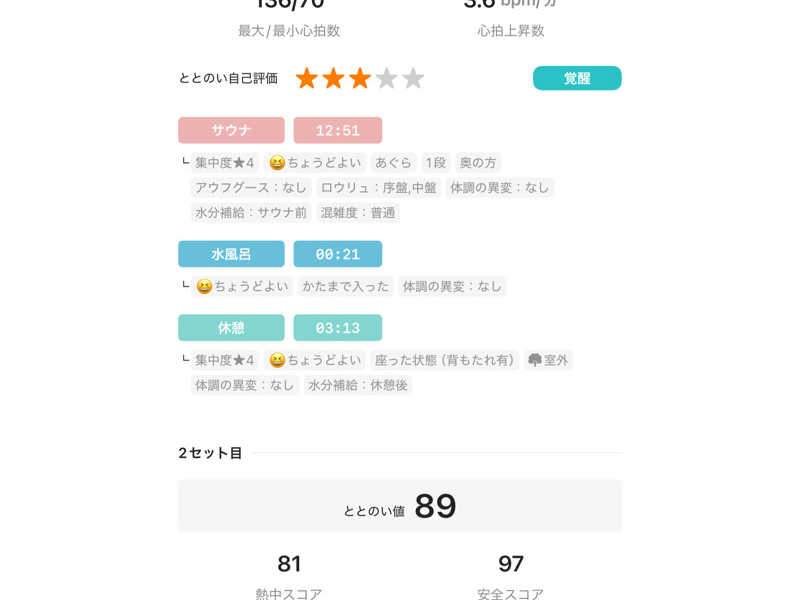800x600 pixels.
Task: Click the blue 水風呂 section label
Action: pyautogui.click(x=231, y=254)
